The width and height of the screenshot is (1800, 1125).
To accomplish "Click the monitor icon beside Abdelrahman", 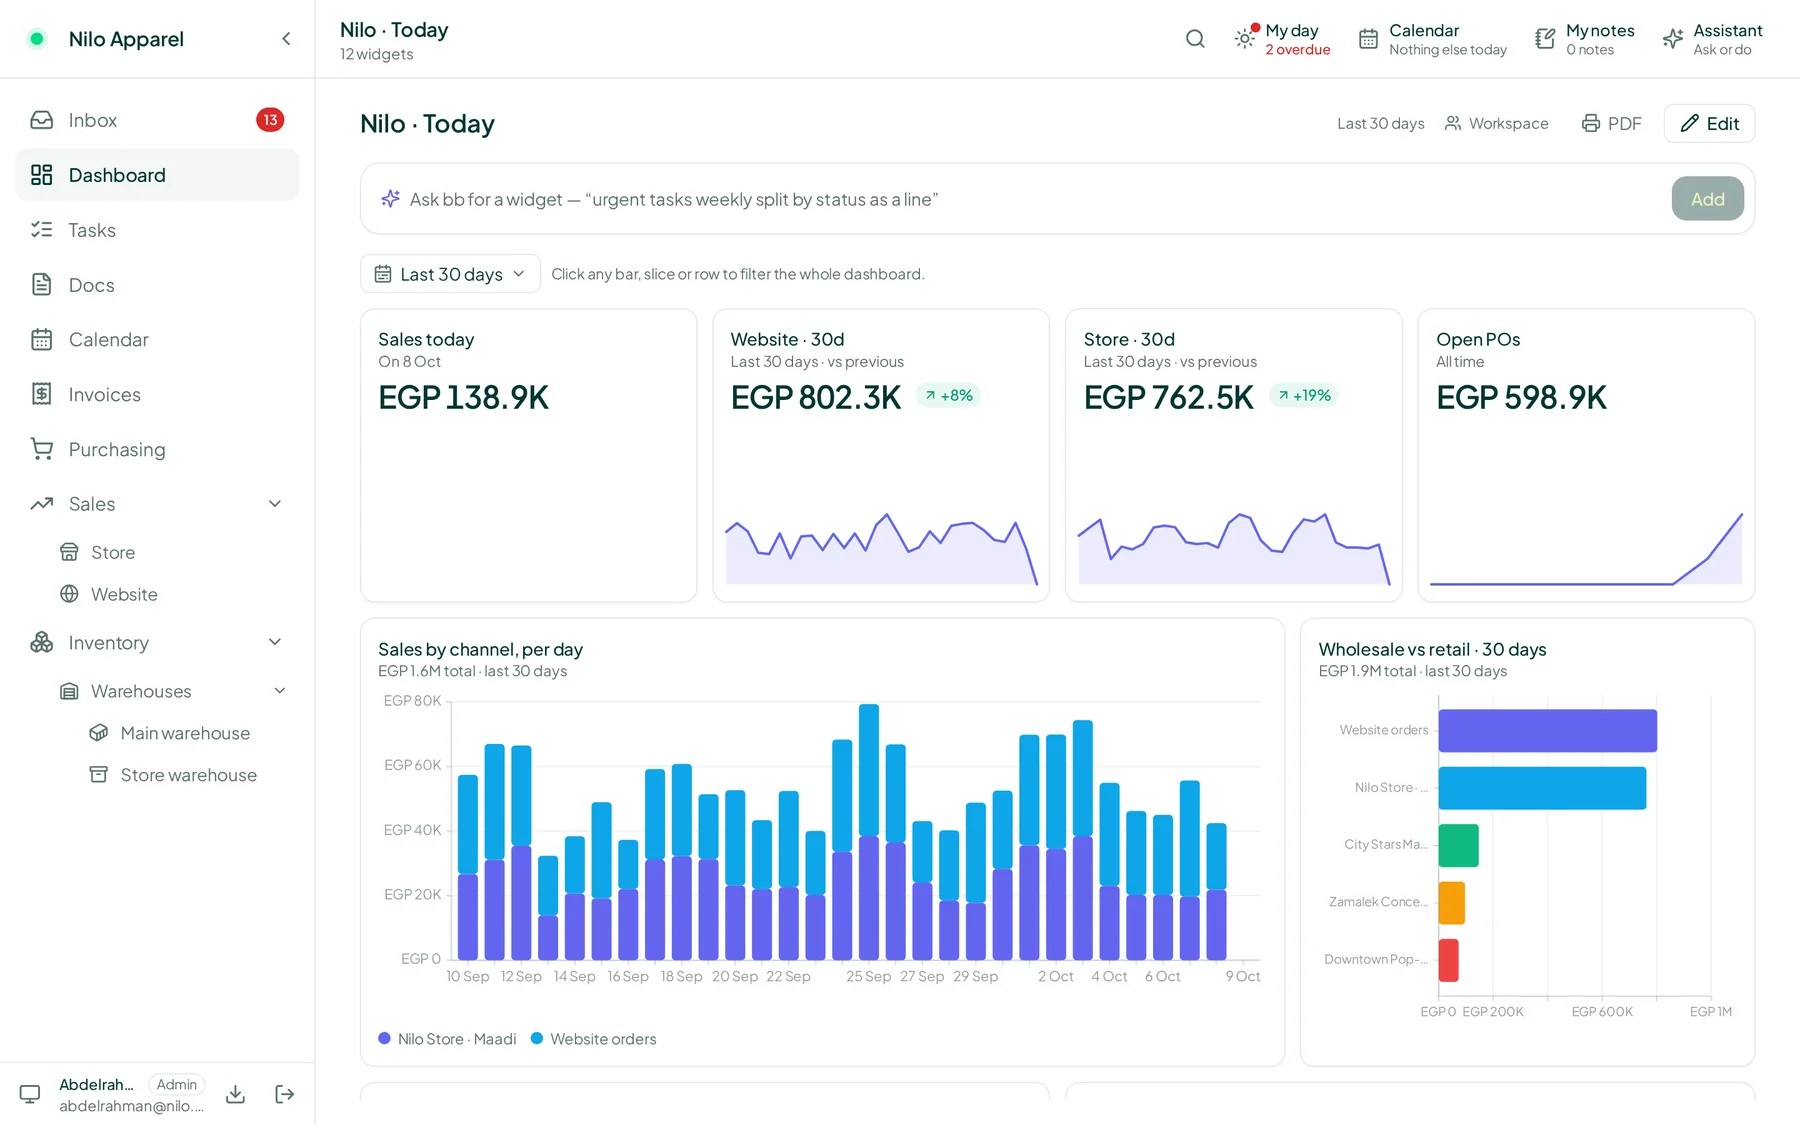I will [x=30, y=1094].
